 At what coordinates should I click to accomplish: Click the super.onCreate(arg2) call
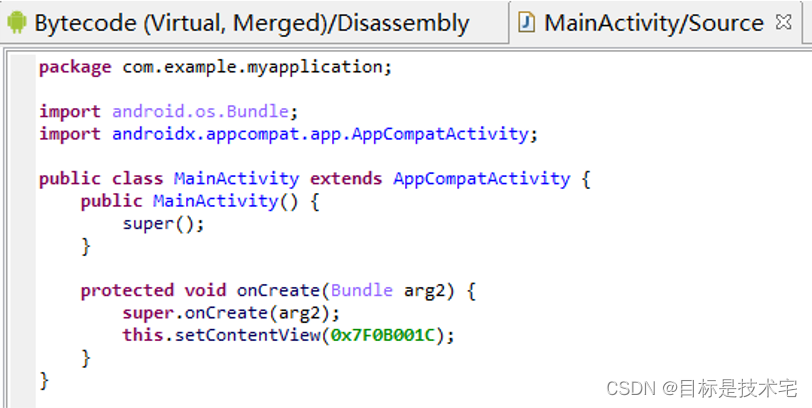(190, 313)
